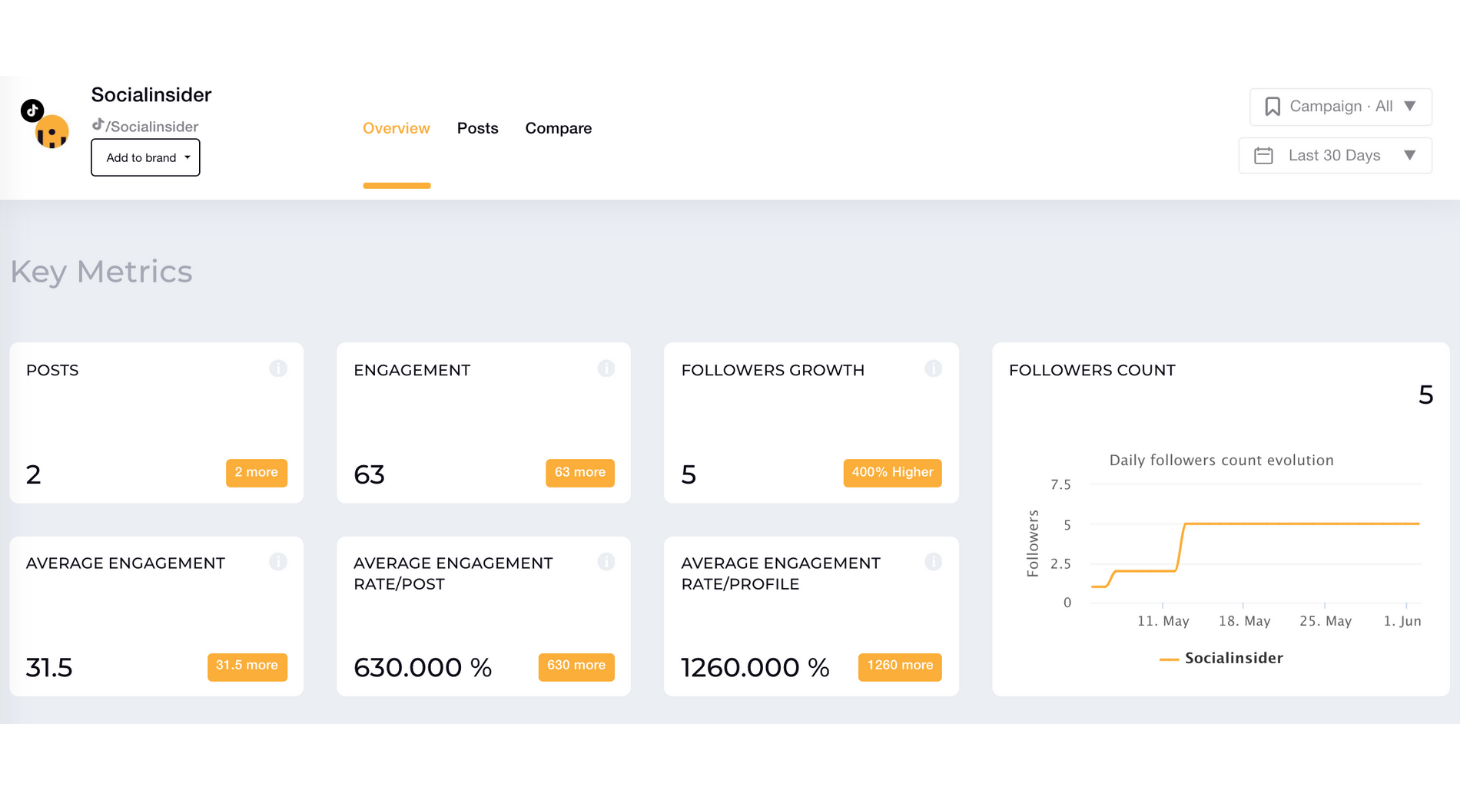Click the bookmark icon in Campaign selector

tap(1273, 106)
